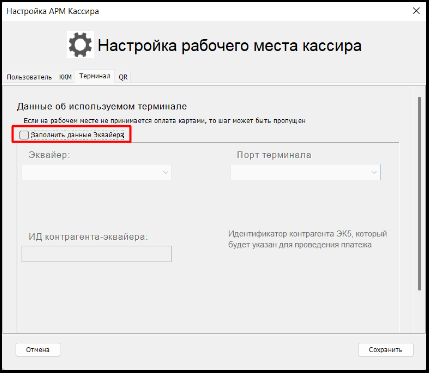Image resolution: width=429 pixels, height=373 pixels.
Task: Click the Сохранить button
Action: point(386,350)
